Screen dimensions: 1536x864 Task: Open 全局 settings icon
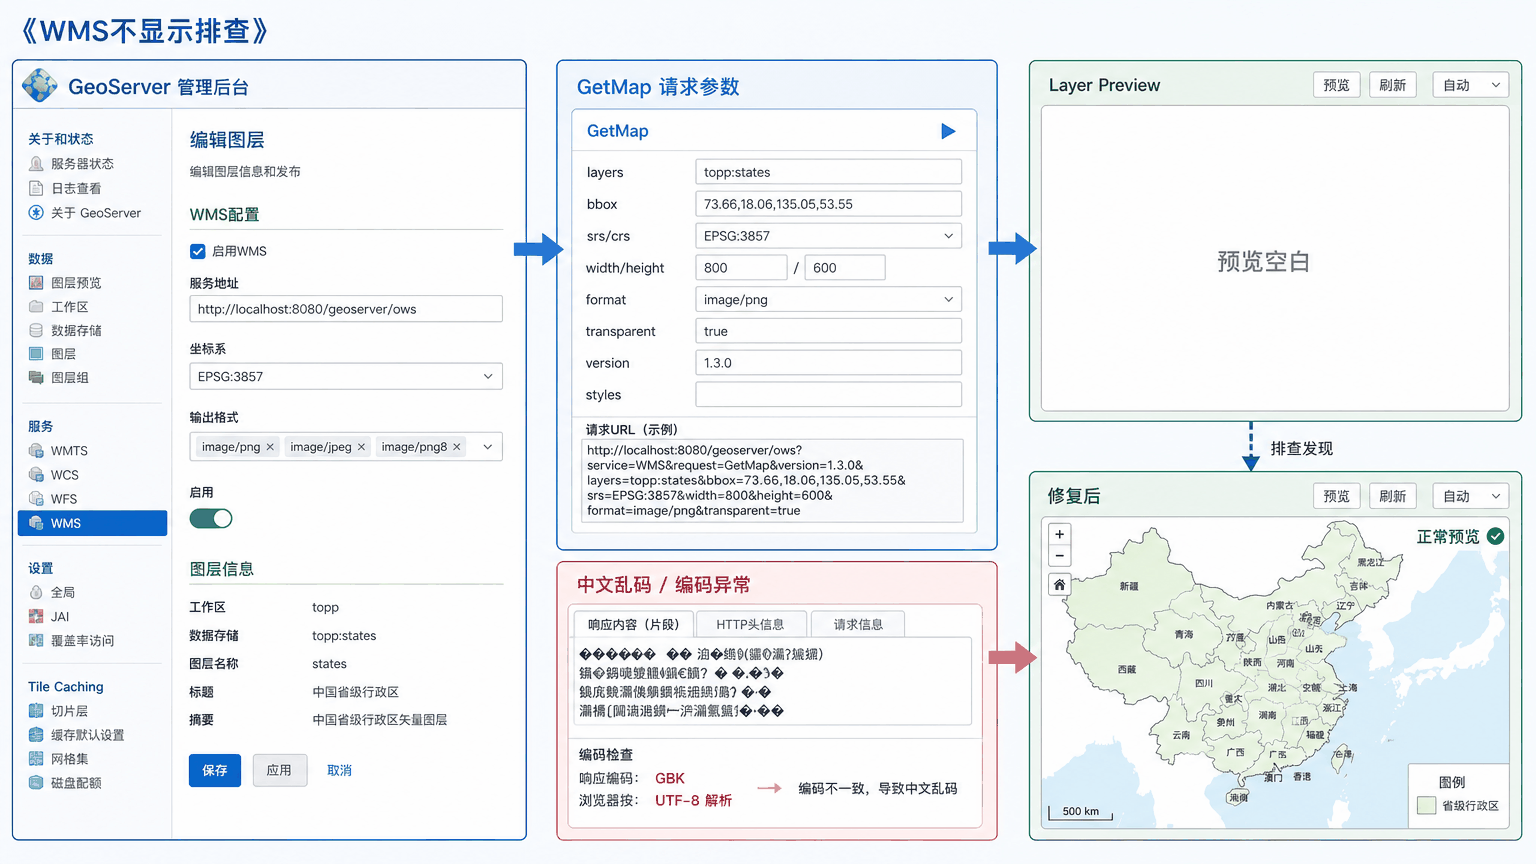click(36, 592)
